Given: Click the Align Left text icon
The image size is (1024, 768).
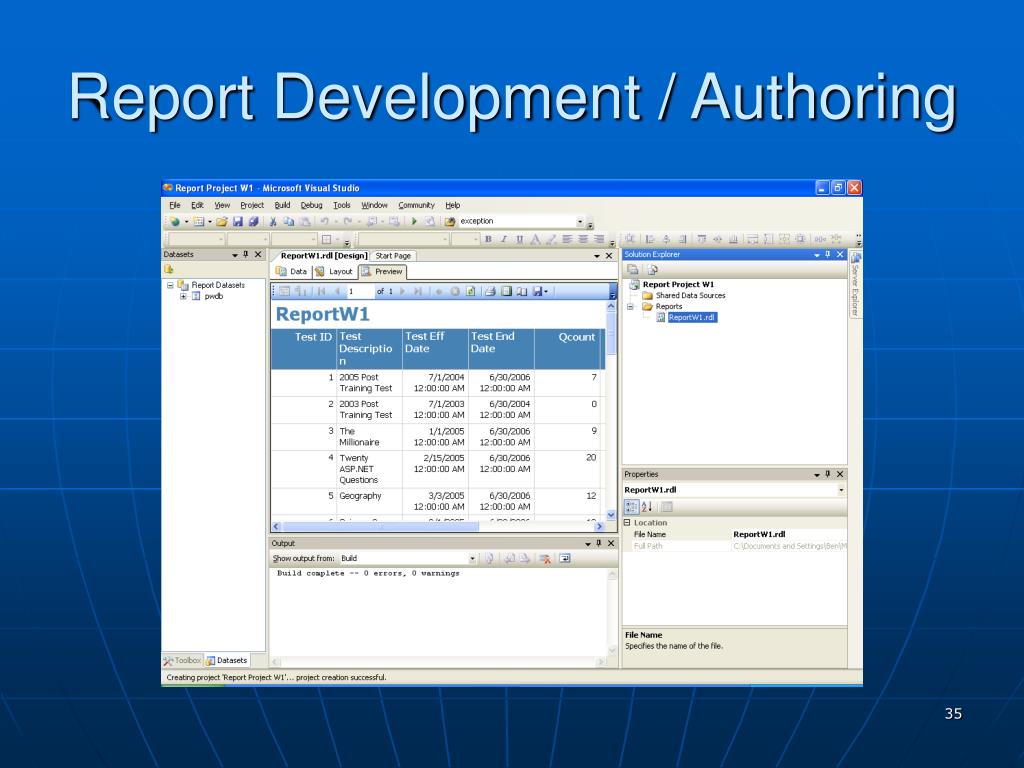Looking at the screenshot, I should tap(567, 239).
